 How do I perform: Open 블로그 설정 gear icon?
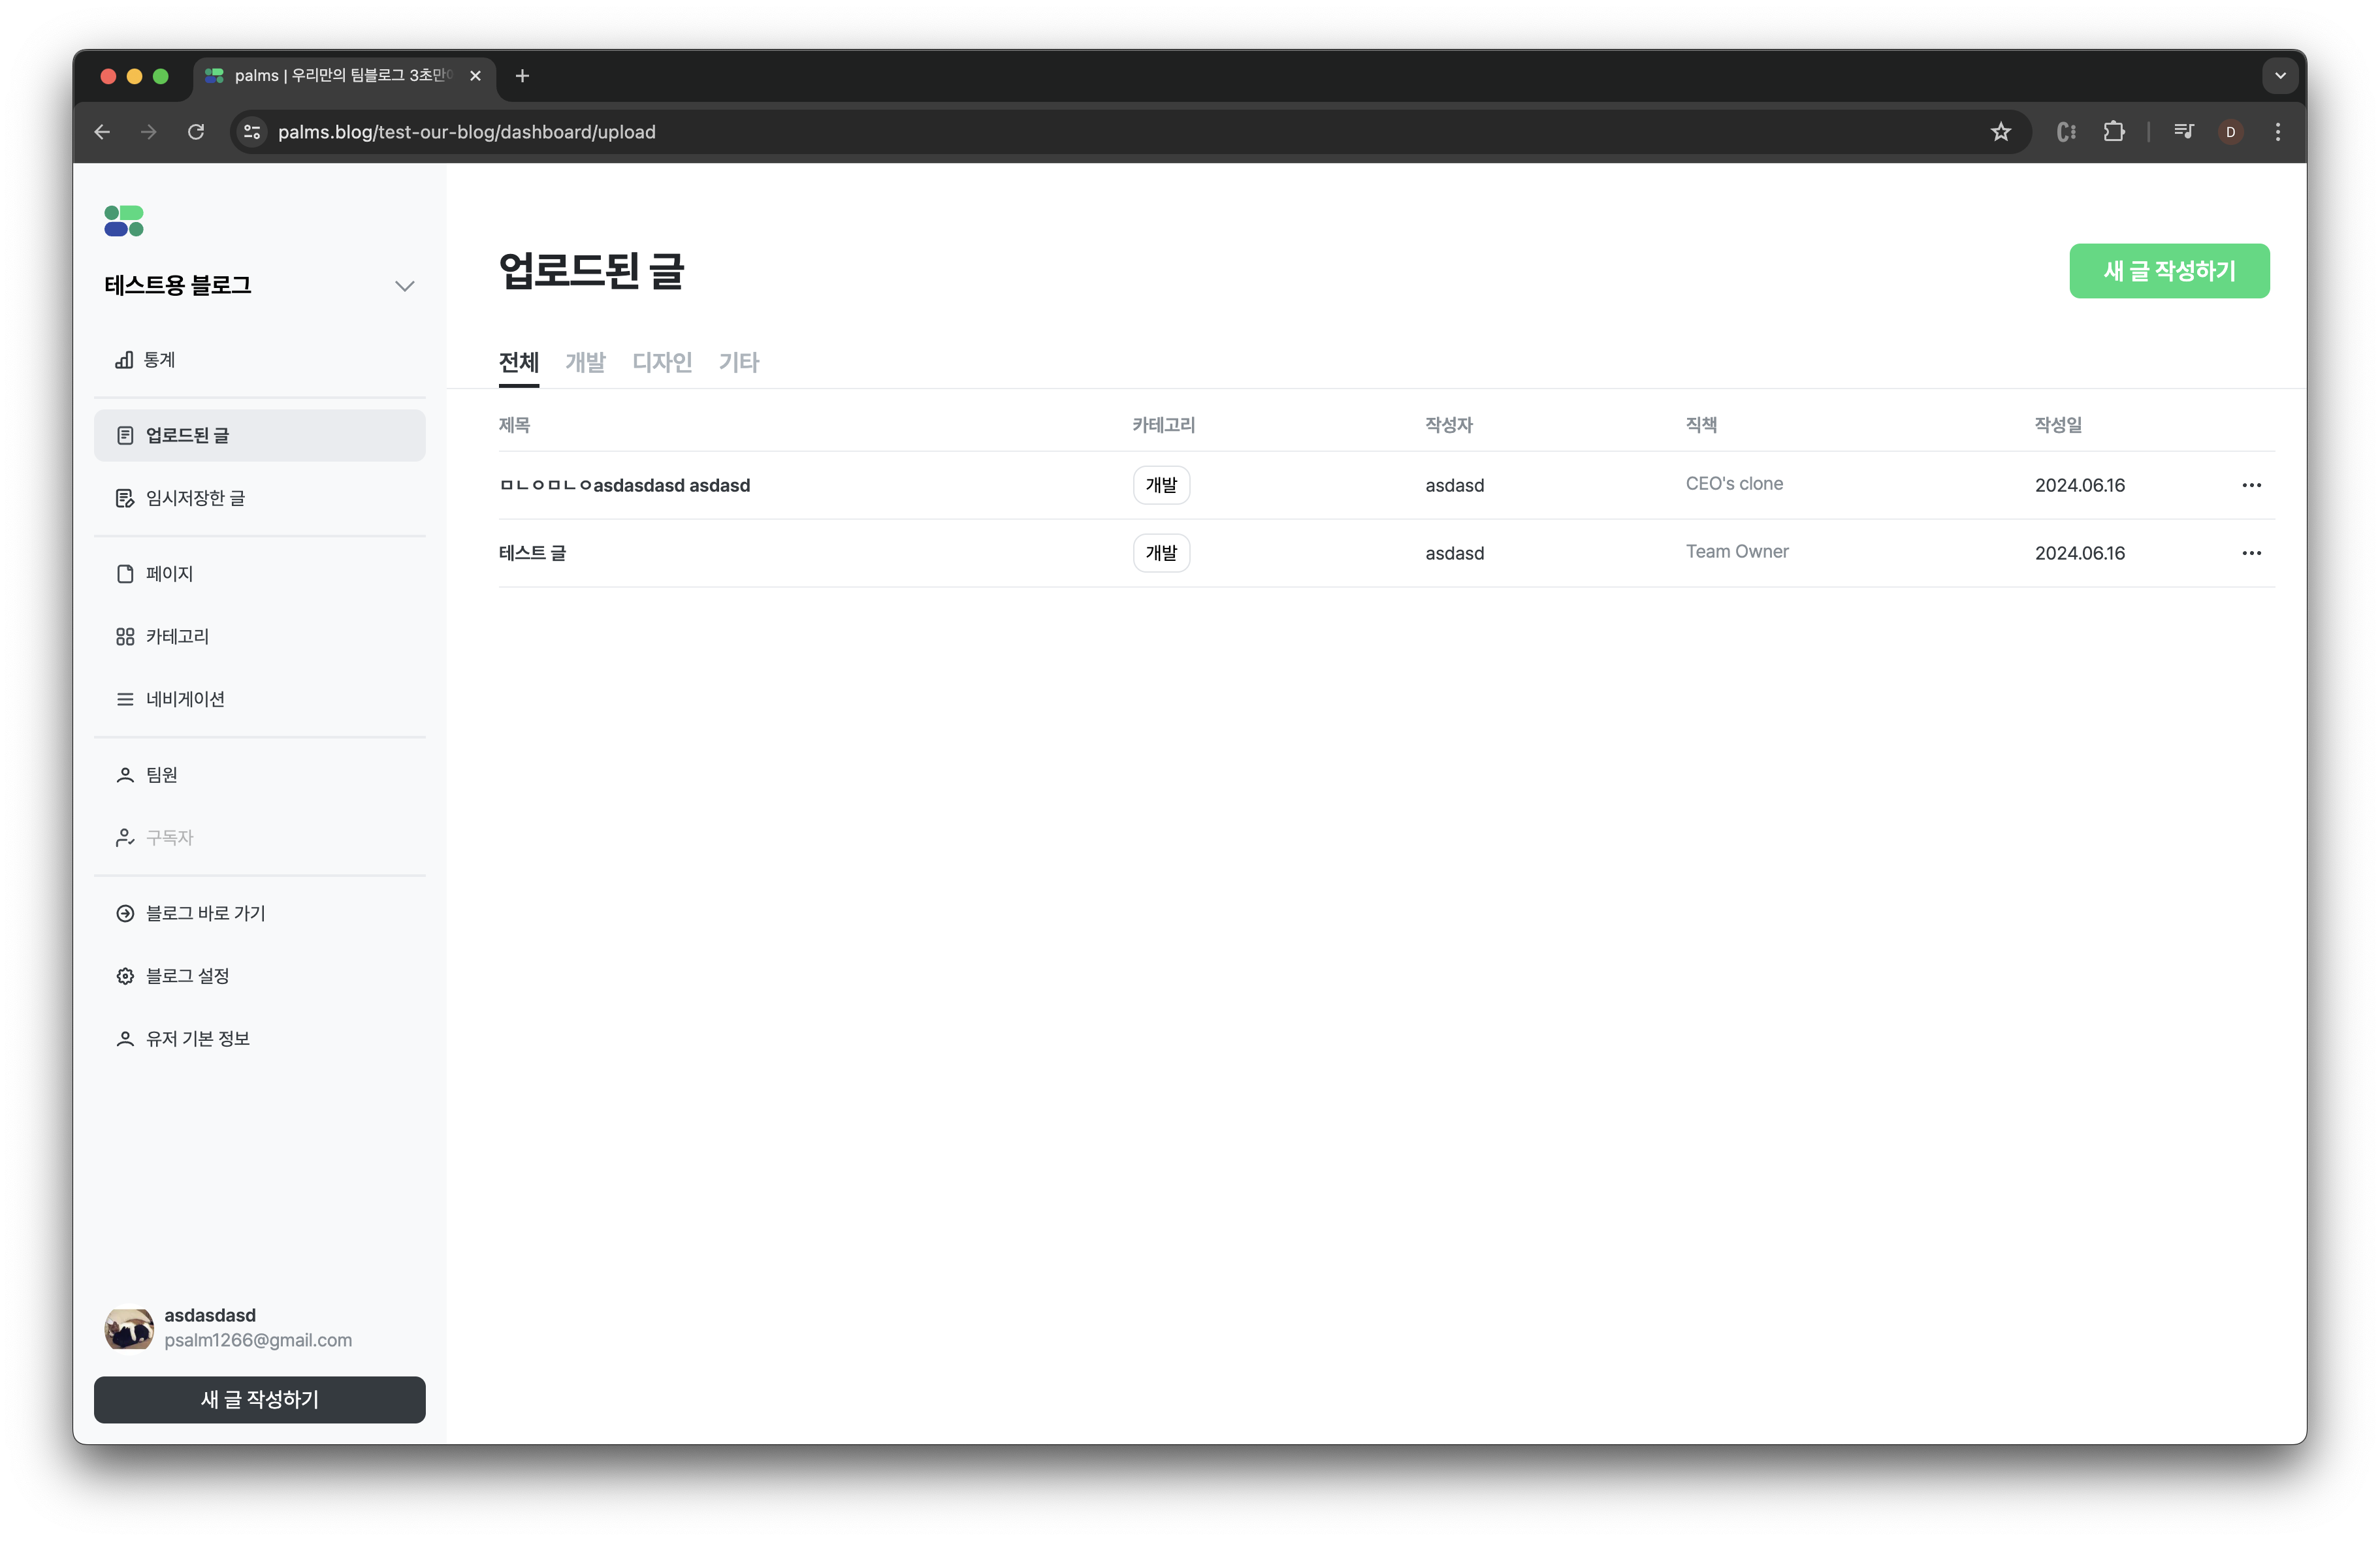click(125, 976)
